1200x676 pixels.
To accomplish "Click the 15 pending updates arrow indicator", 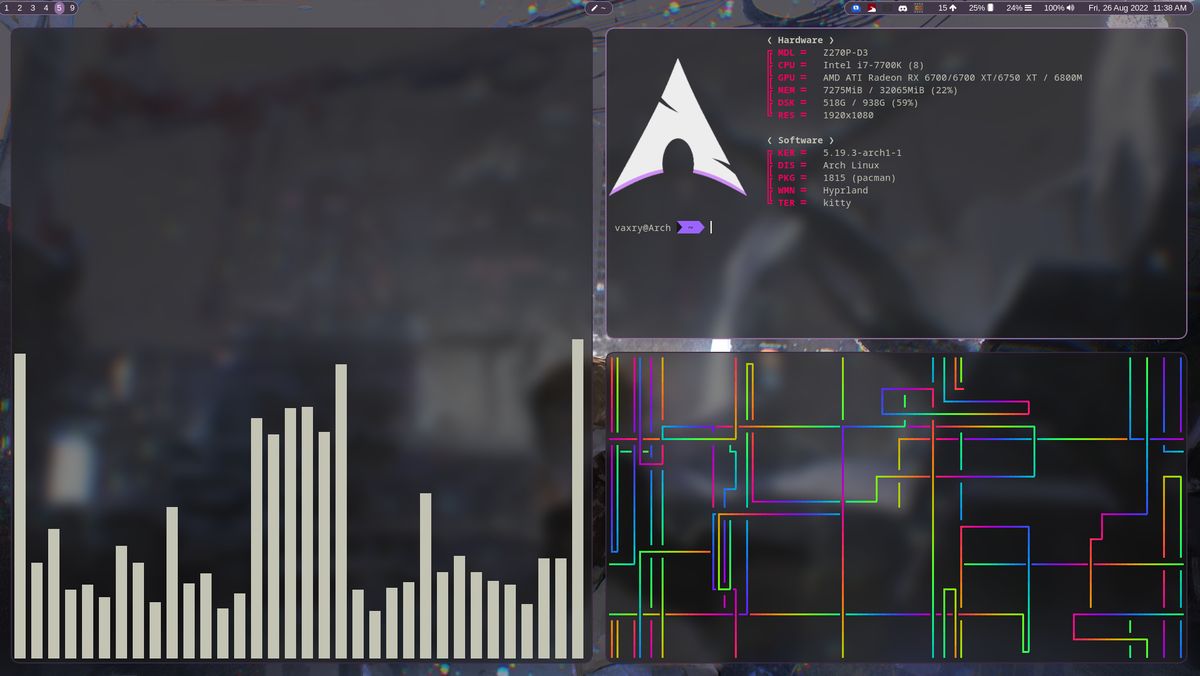I will click(947, 7).
